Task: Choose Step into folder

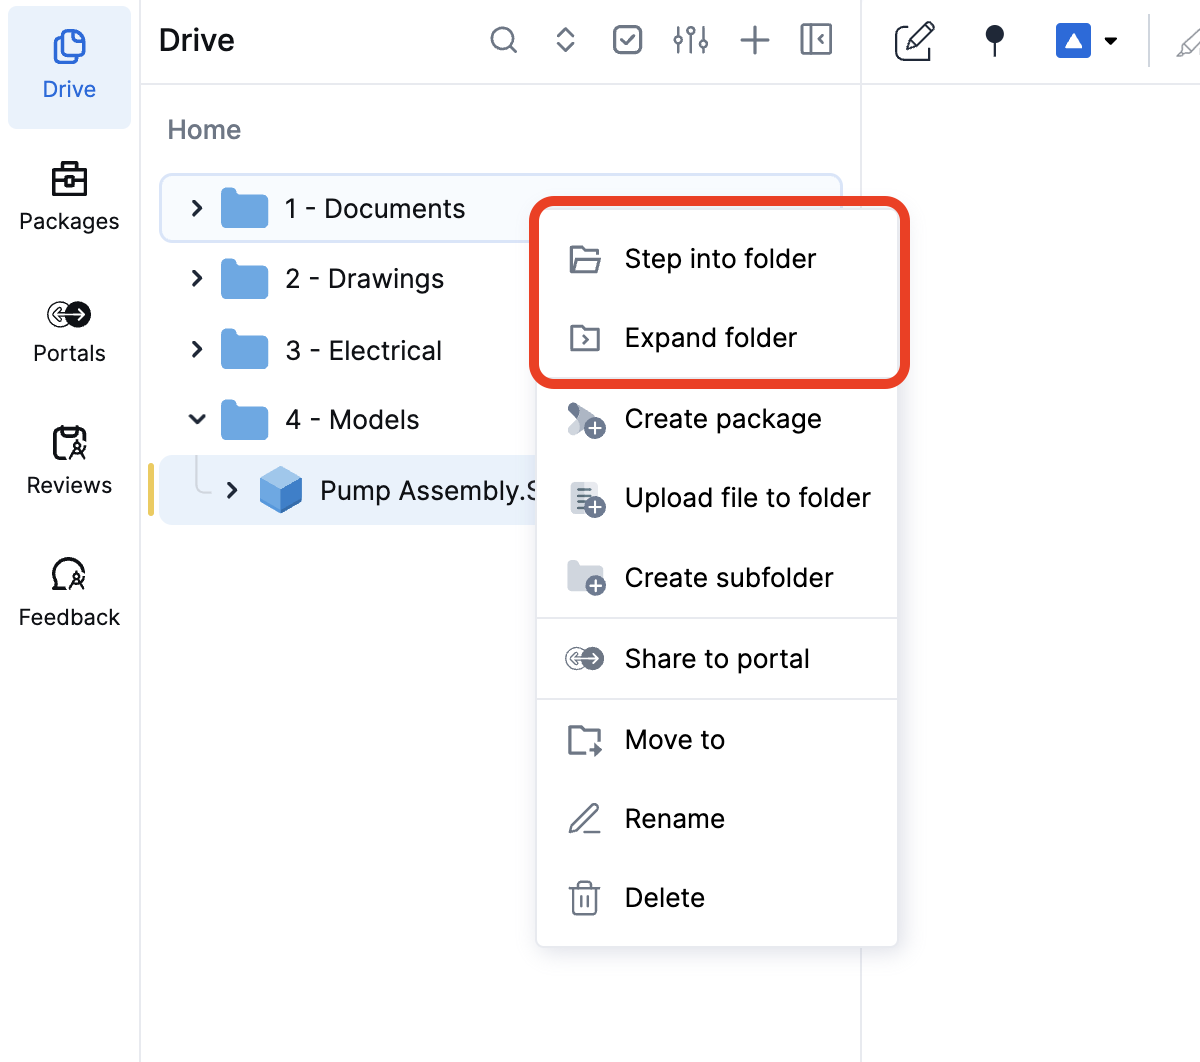Action: click(717, 259)
